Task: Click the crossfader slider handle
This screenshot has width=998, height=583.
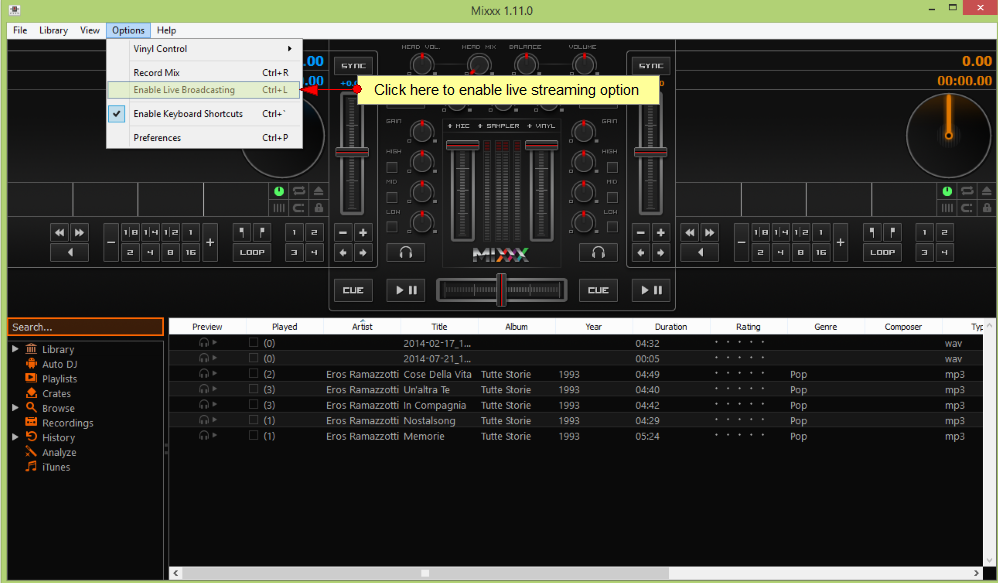Action: point(502,290)
